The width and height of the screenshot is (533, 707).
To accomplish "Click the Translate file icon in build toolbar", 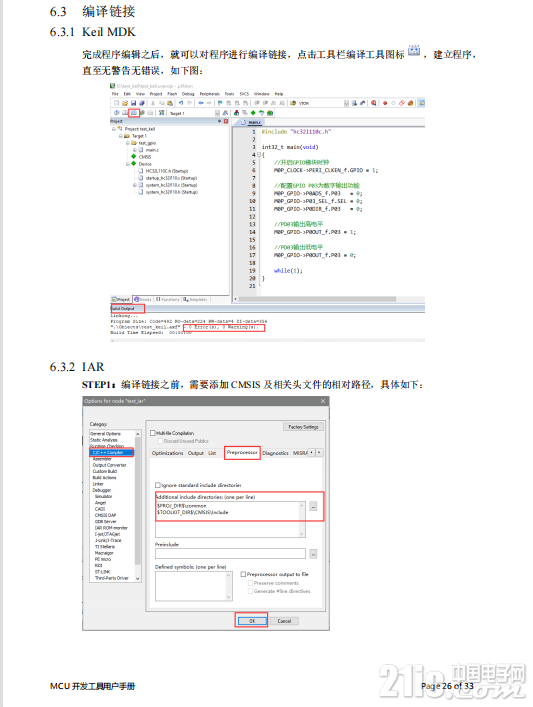I will [117, 113].
